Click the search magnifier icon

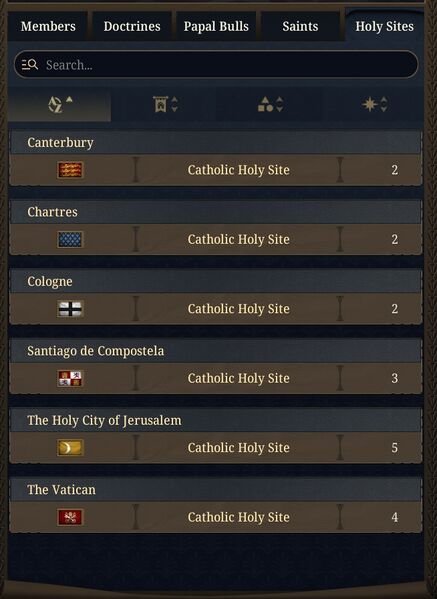[30, 65]
